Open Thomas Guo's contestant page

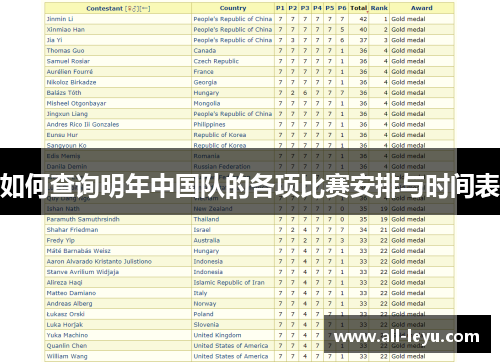tap(65, 51)
